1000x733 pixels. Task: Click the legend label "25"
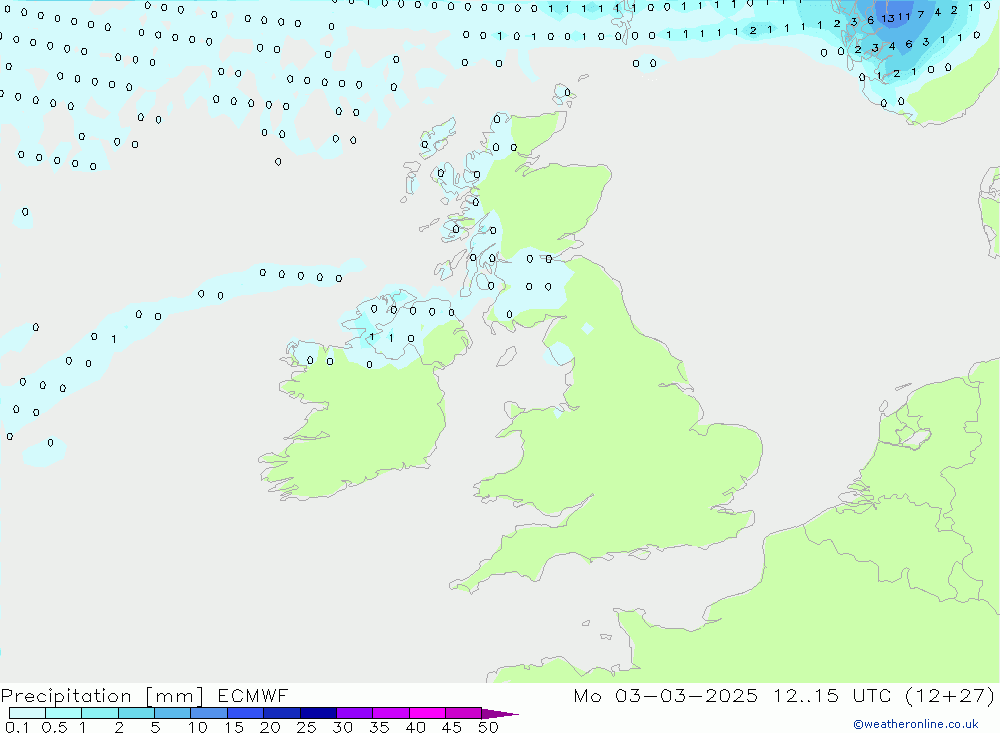pyautogui.click(x=307, y=727)
